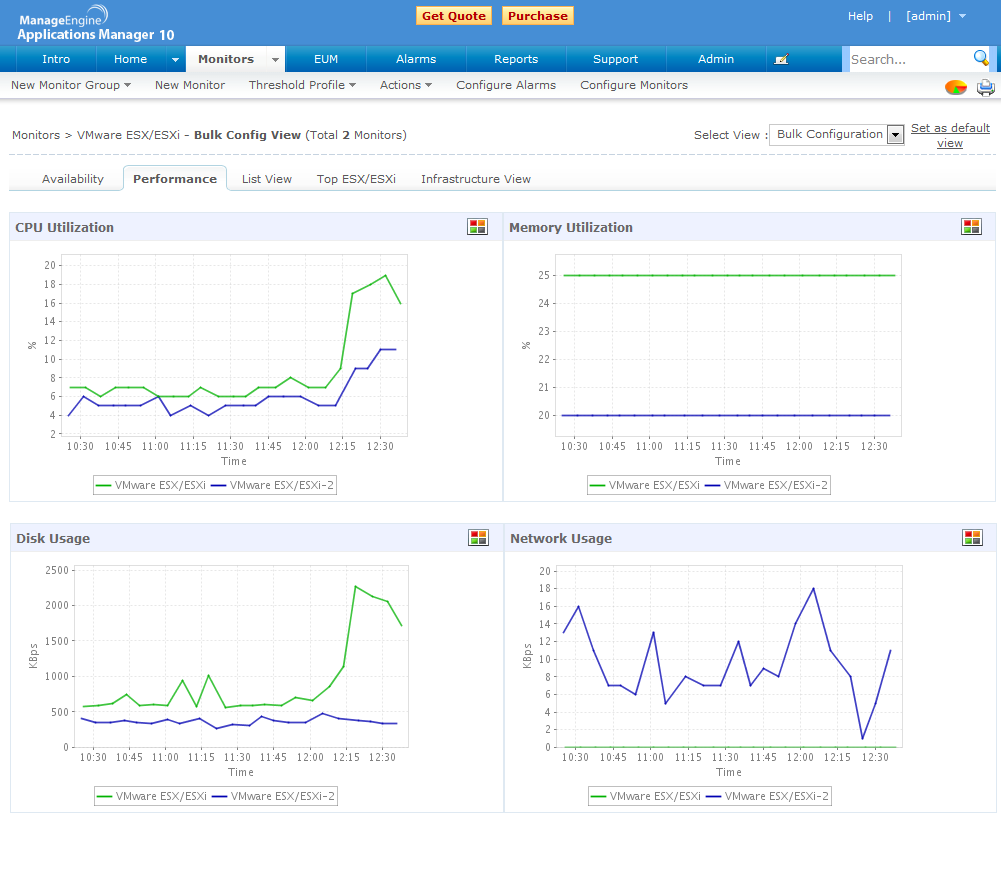The width and height of the screenshot is (1006, 869).
Task: Click the printer icon
Action: [985, 87]
